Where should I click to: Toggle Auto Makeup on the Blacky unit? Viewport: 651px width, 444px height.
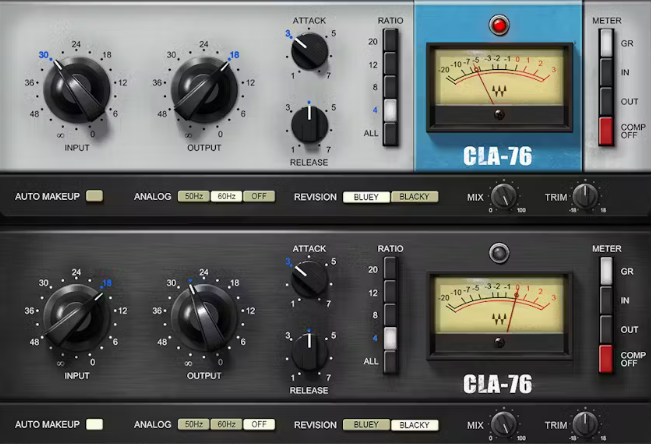point(94,424)
